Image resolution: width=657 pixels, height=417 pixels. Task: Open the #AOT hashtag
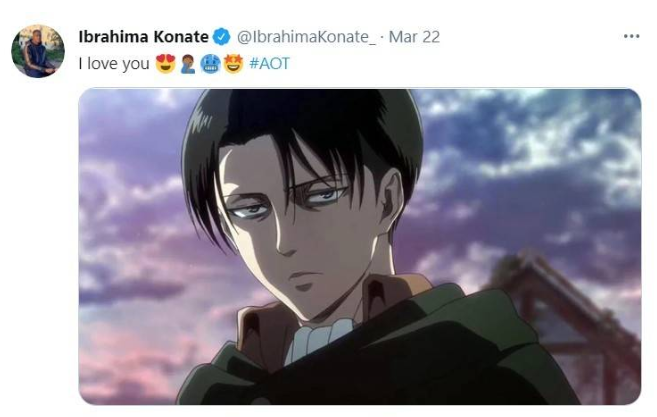click(x=269, y=64)
